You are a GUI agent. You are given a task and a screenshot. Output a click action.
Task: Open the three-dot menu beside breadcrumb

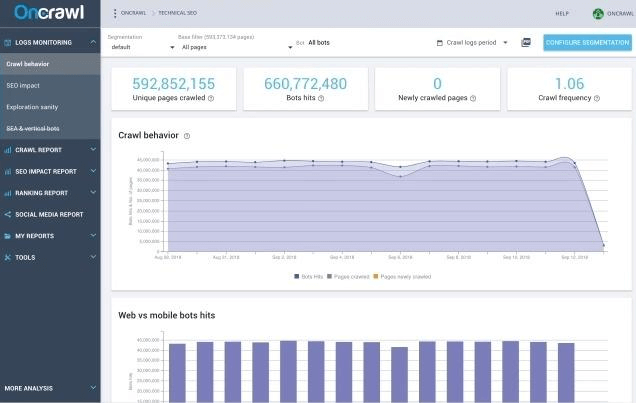click(x=115, y=13)
